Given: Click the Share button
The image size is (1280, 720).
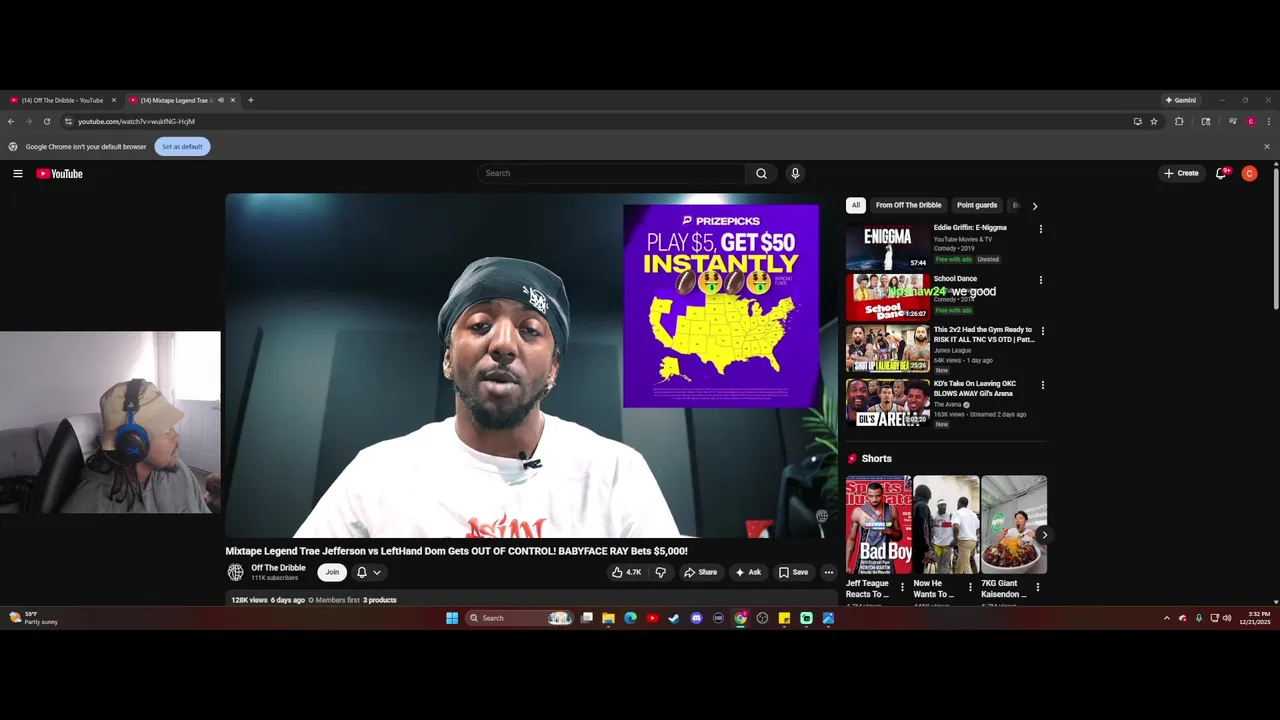Looking at the screenshot, I should 700,572.
